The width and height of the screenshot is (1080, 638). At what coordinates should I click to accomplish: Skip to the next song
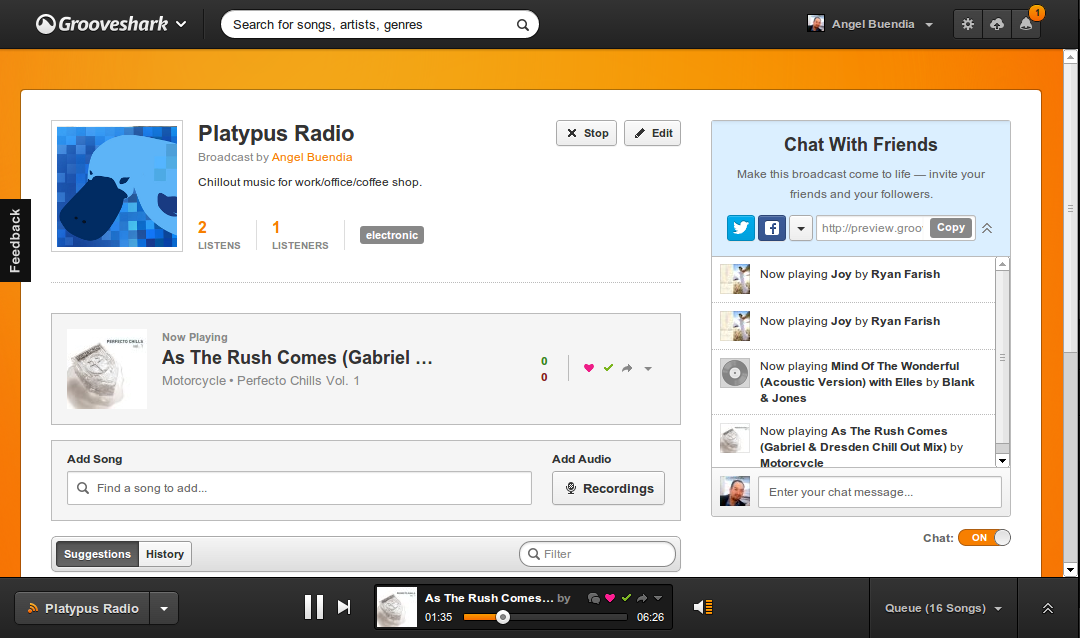pos(344,607)
